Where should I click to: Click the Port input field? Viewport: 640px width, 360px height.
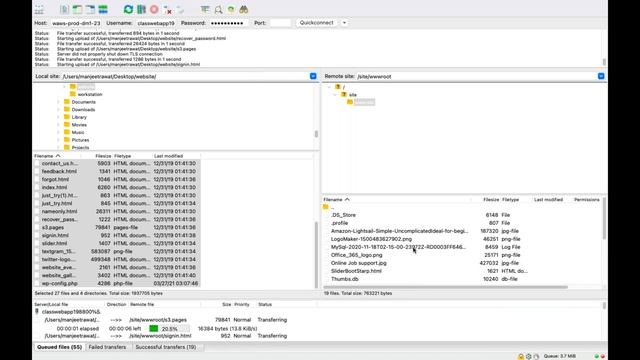pos(280,23)
